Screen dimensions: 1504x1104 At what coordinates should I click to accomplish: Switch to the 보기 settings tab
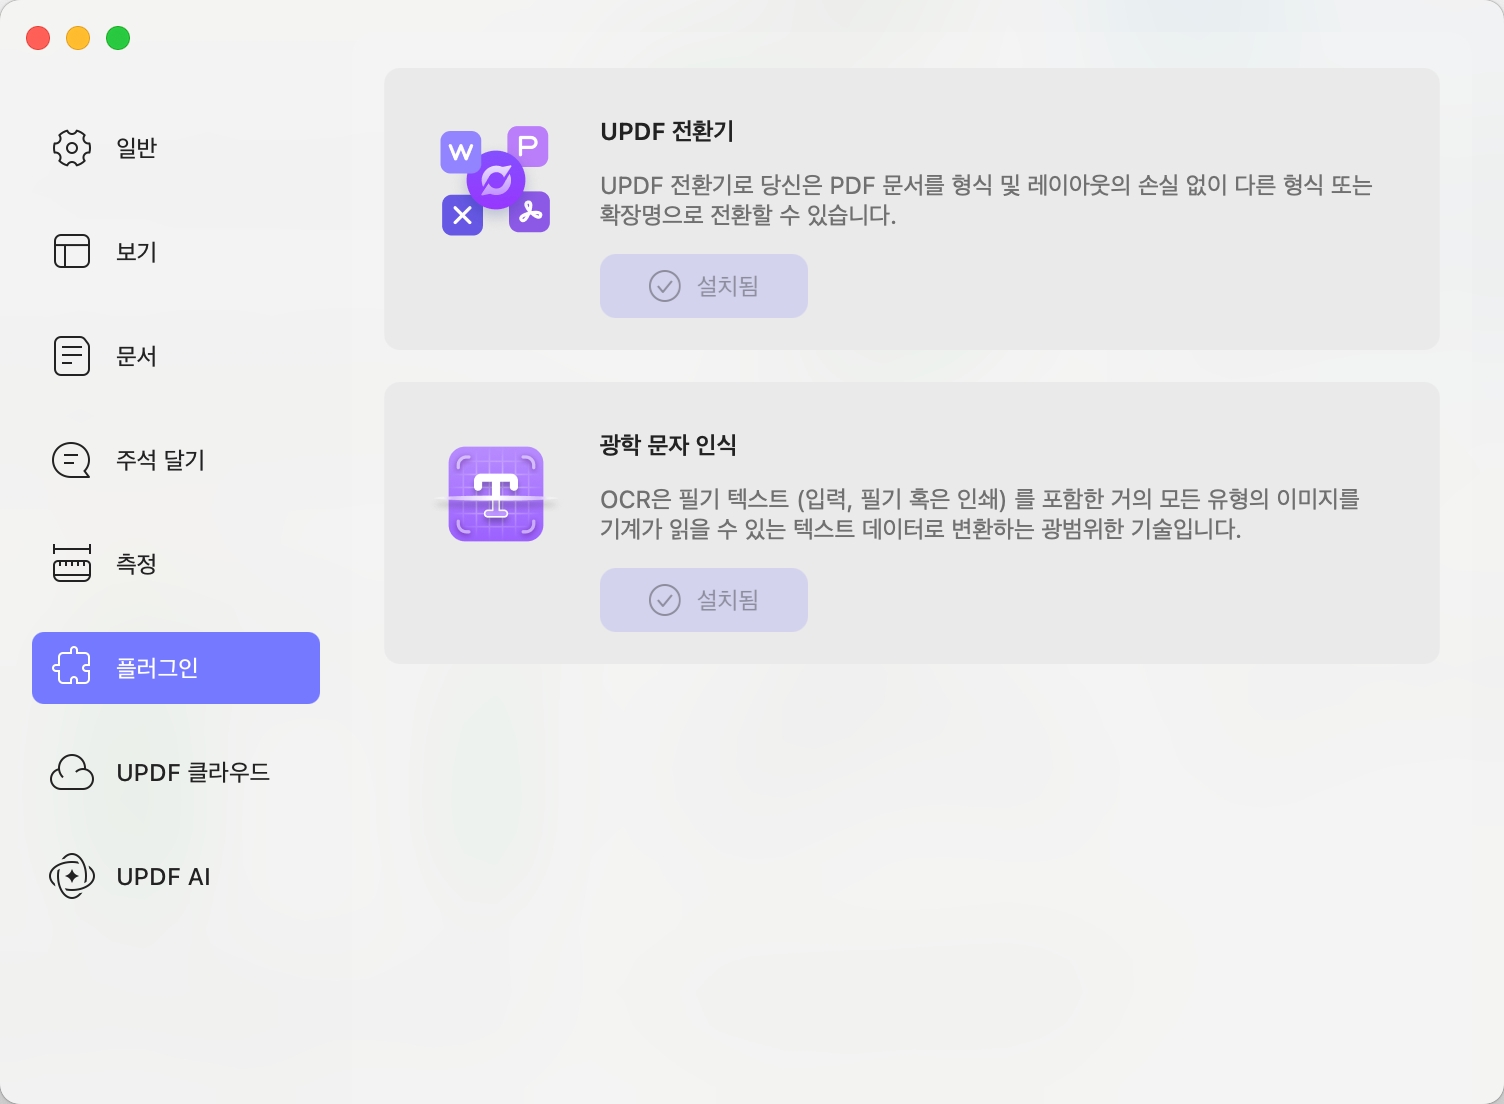176,252
